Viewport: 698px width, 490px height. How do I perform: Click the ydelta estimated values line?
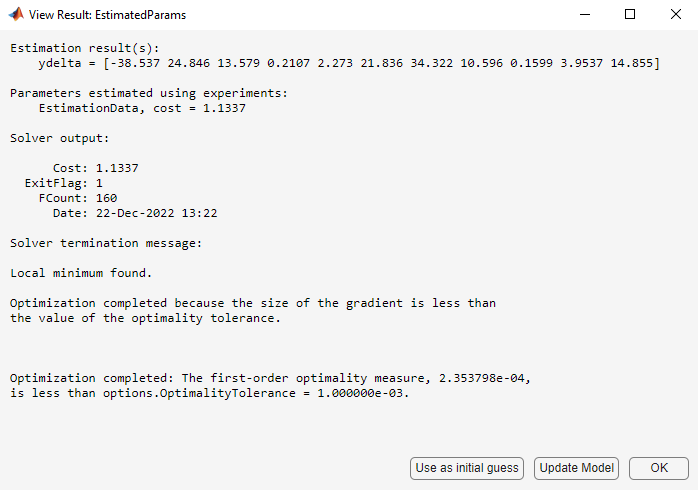click(x=349, y=63)
